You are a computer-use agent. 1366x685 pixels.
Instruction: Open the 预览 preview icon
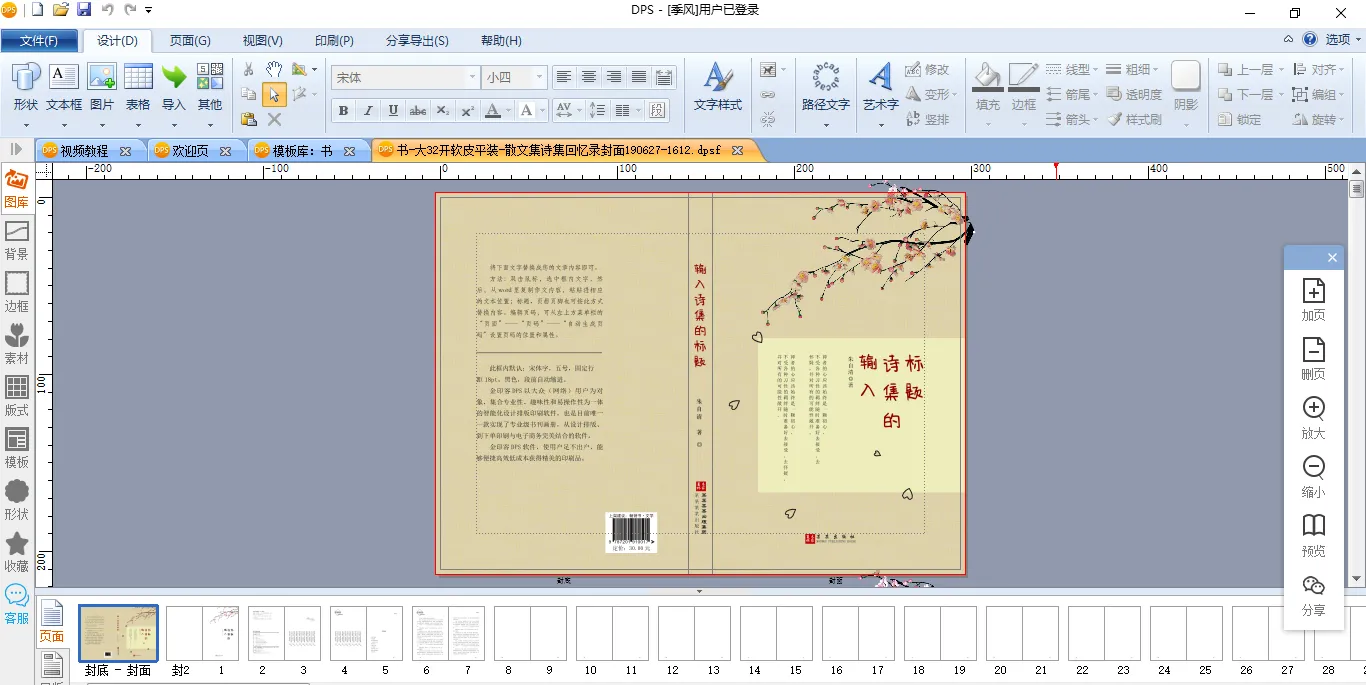1313,526
